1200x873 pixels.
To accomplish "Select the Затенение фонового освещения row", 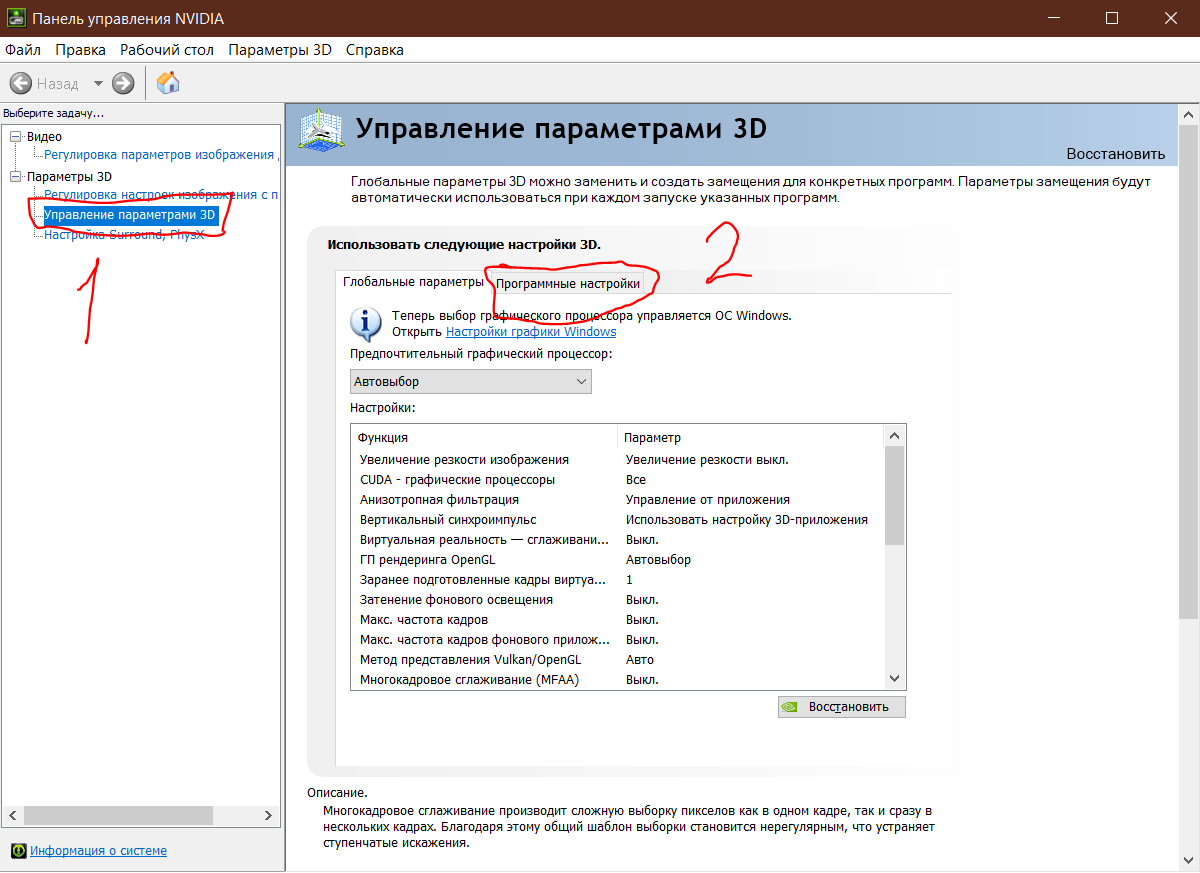I will click(618, 600).
